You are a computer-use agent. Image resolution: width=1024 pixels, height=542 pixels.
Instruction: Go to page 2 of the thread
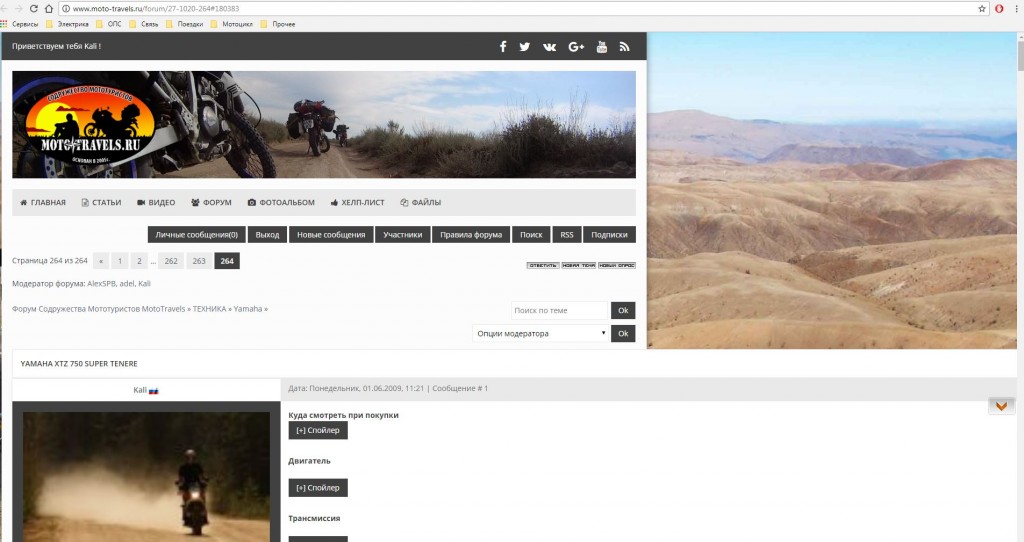(139, 261)
